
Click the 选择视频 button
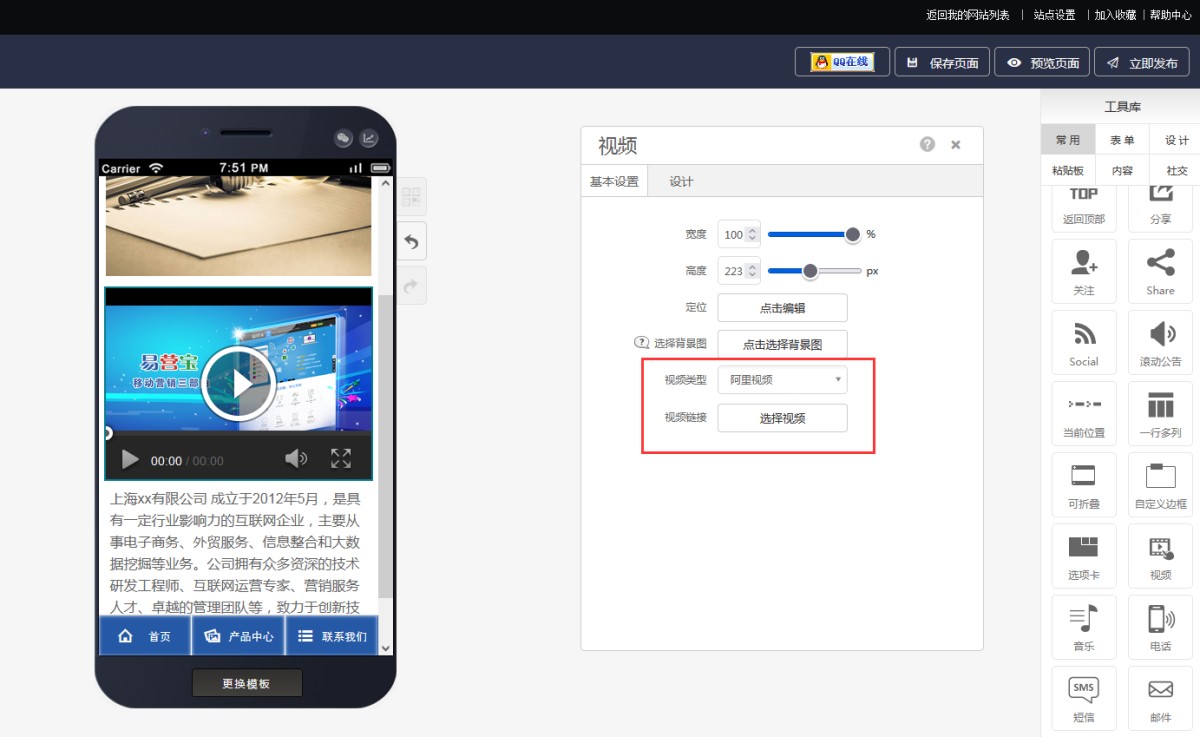pyautogui.click(x=782, y=418)
